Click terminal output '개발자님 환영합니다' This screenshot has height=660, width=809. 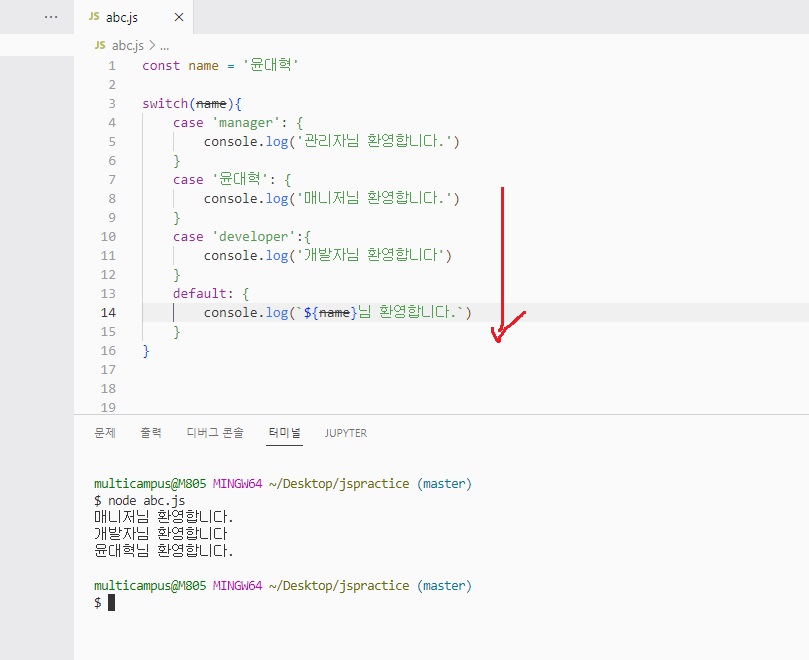(x=160, y=534)
